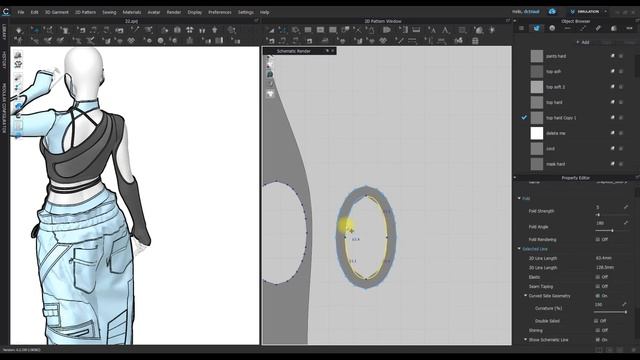Toggle the Elastic Off checkbox
This screenshot has width=640, height=360.
[598, 277]
